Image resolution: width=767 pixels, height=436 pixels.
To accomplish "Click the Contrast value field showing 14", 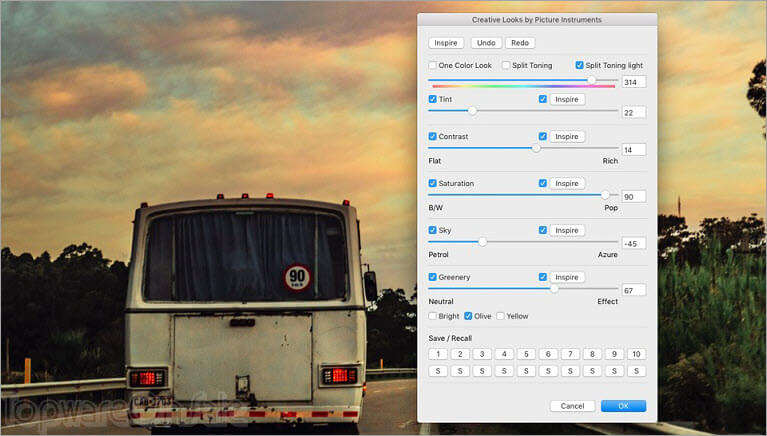I will pos(634,150).
